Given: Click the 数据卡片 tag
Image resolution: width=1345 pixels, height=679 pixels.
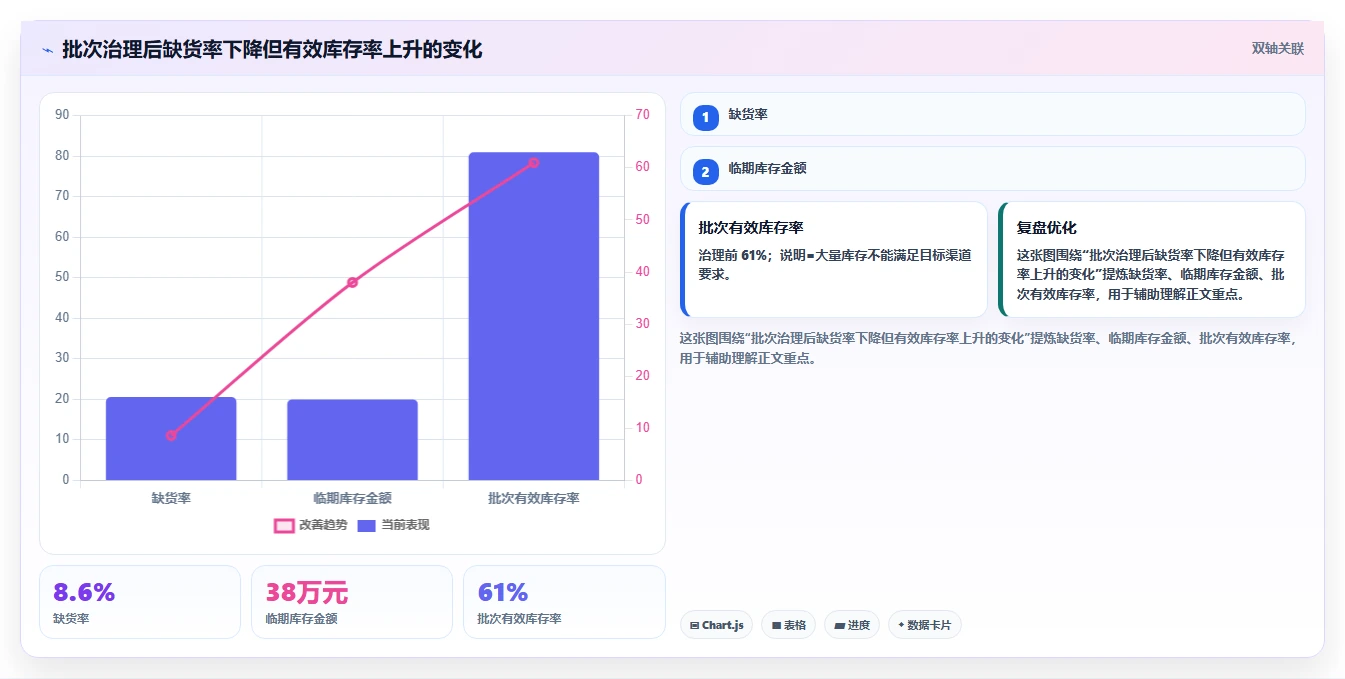Looking at the screenshot, I should click(925, 625).
